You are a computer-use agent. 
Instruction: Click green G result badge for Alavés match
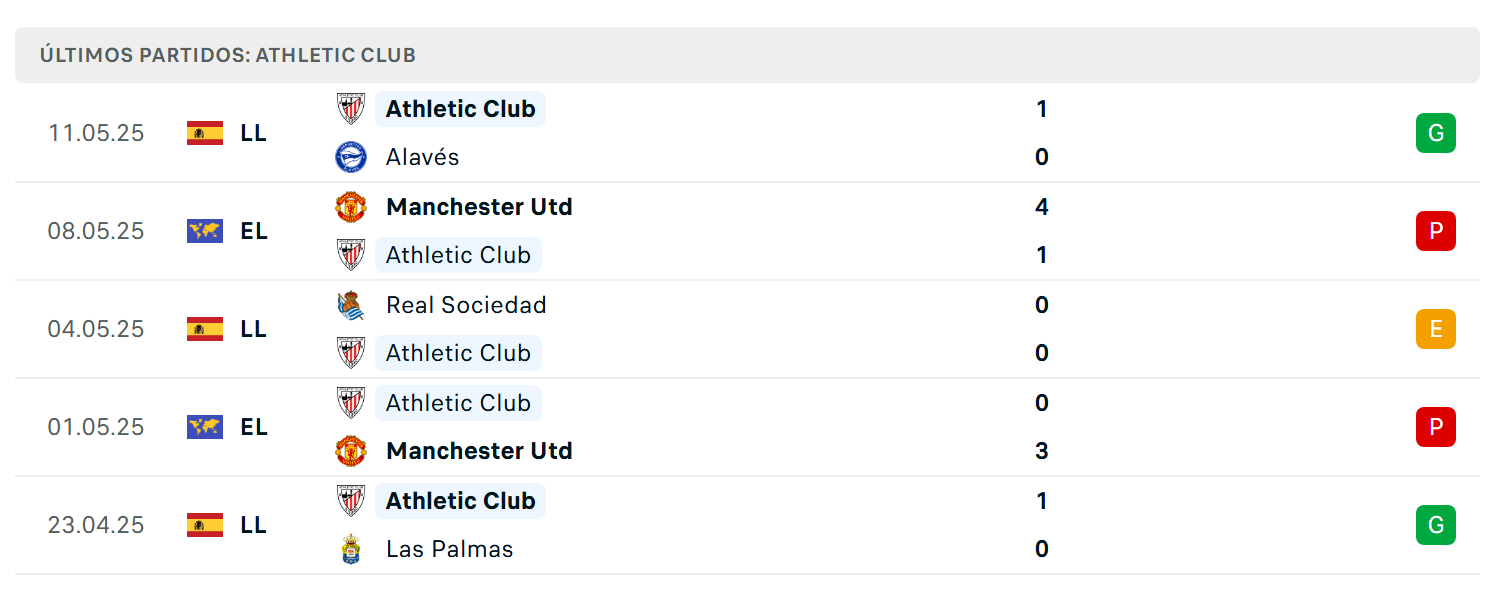point(1435,133)
